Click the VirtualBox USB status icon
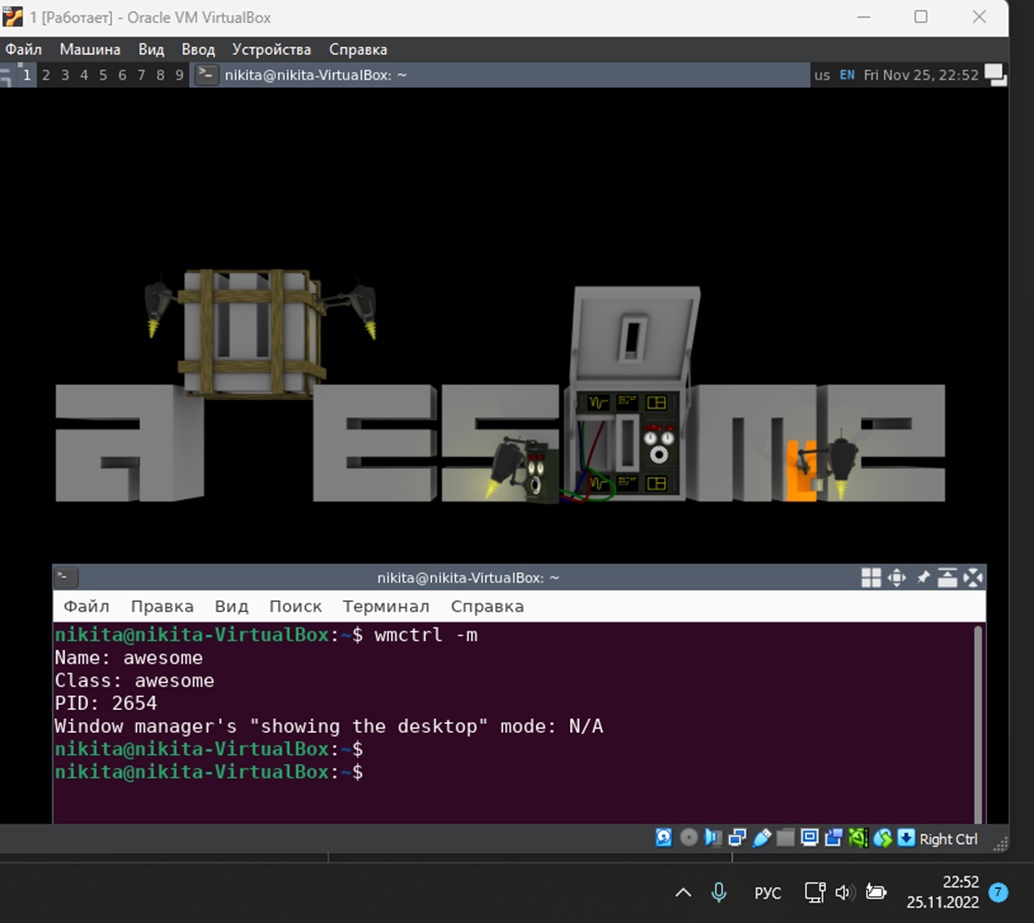This screenshot has width=1034, height=923. pyautogui.click(x=762, y=838)
